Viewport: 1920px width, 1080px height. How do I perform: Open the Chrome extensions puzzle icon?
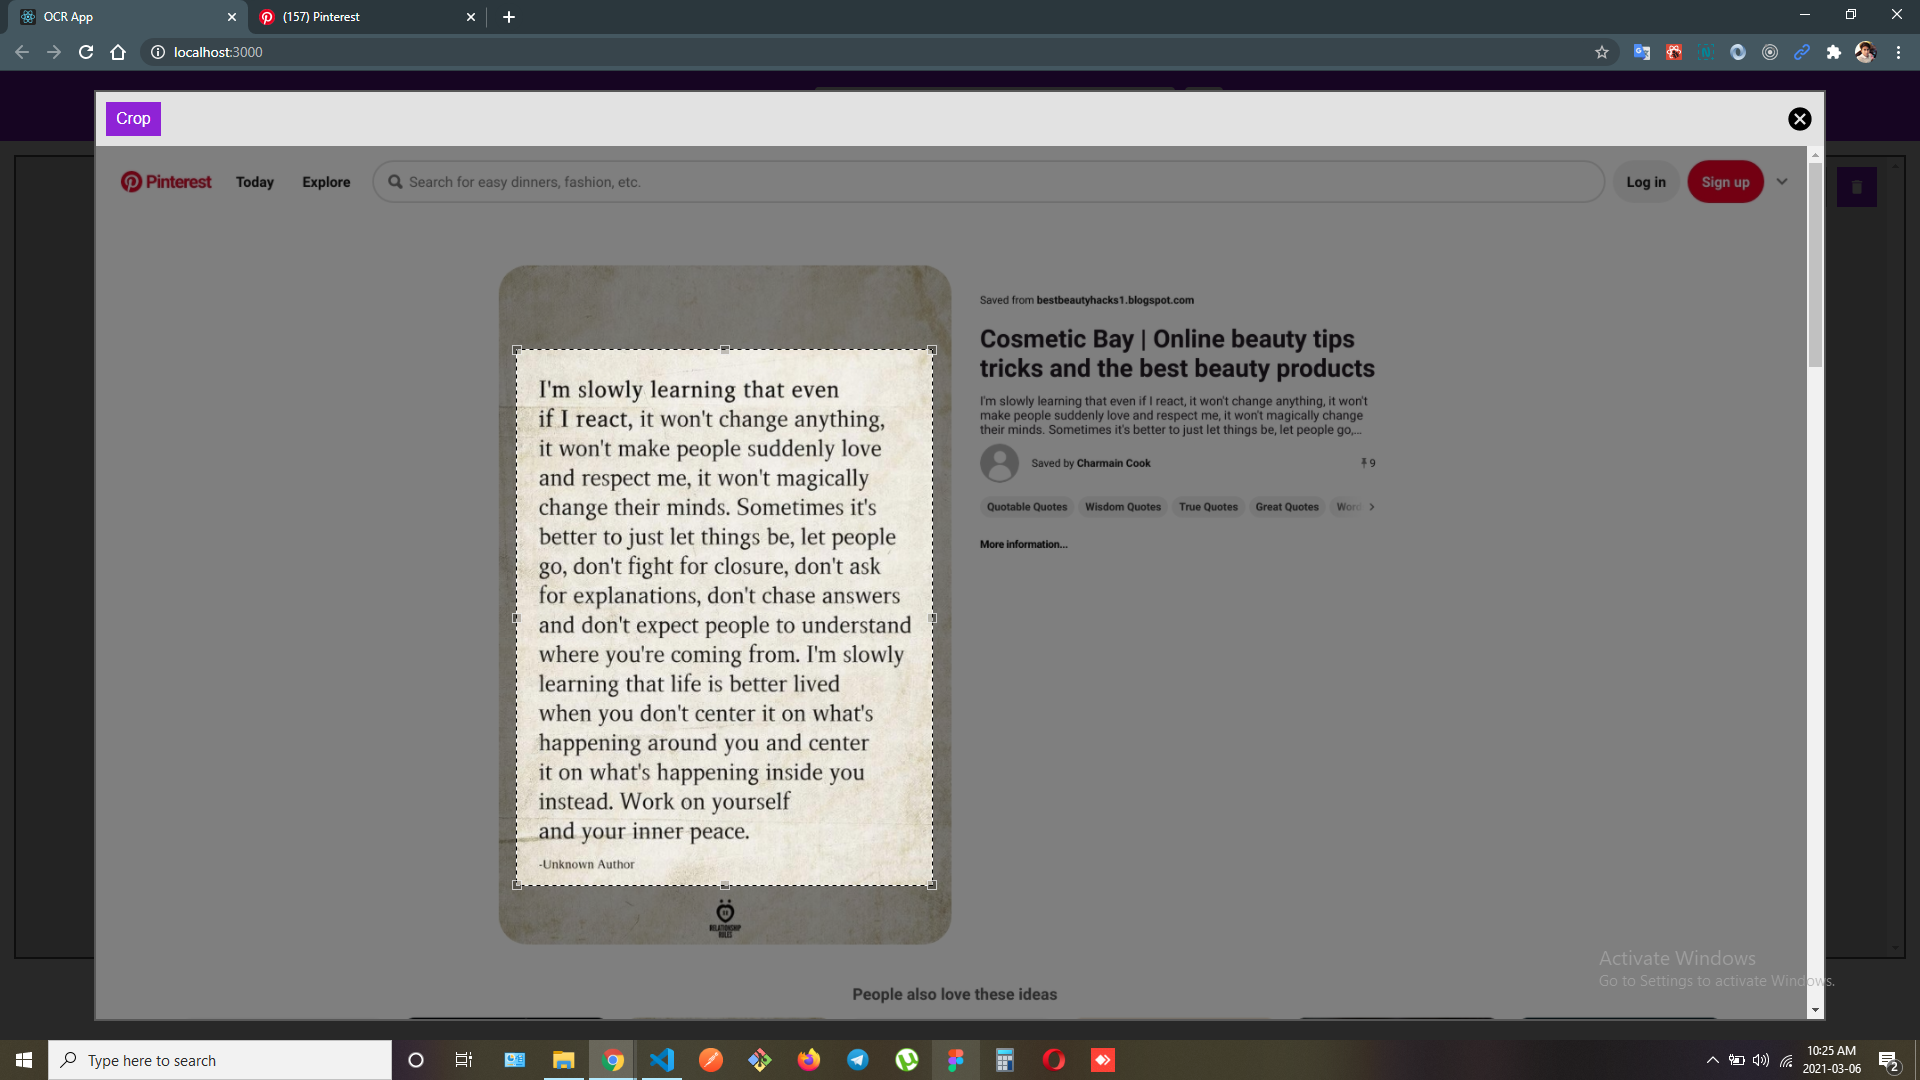pyautogui.click(x=1833, y=52)
